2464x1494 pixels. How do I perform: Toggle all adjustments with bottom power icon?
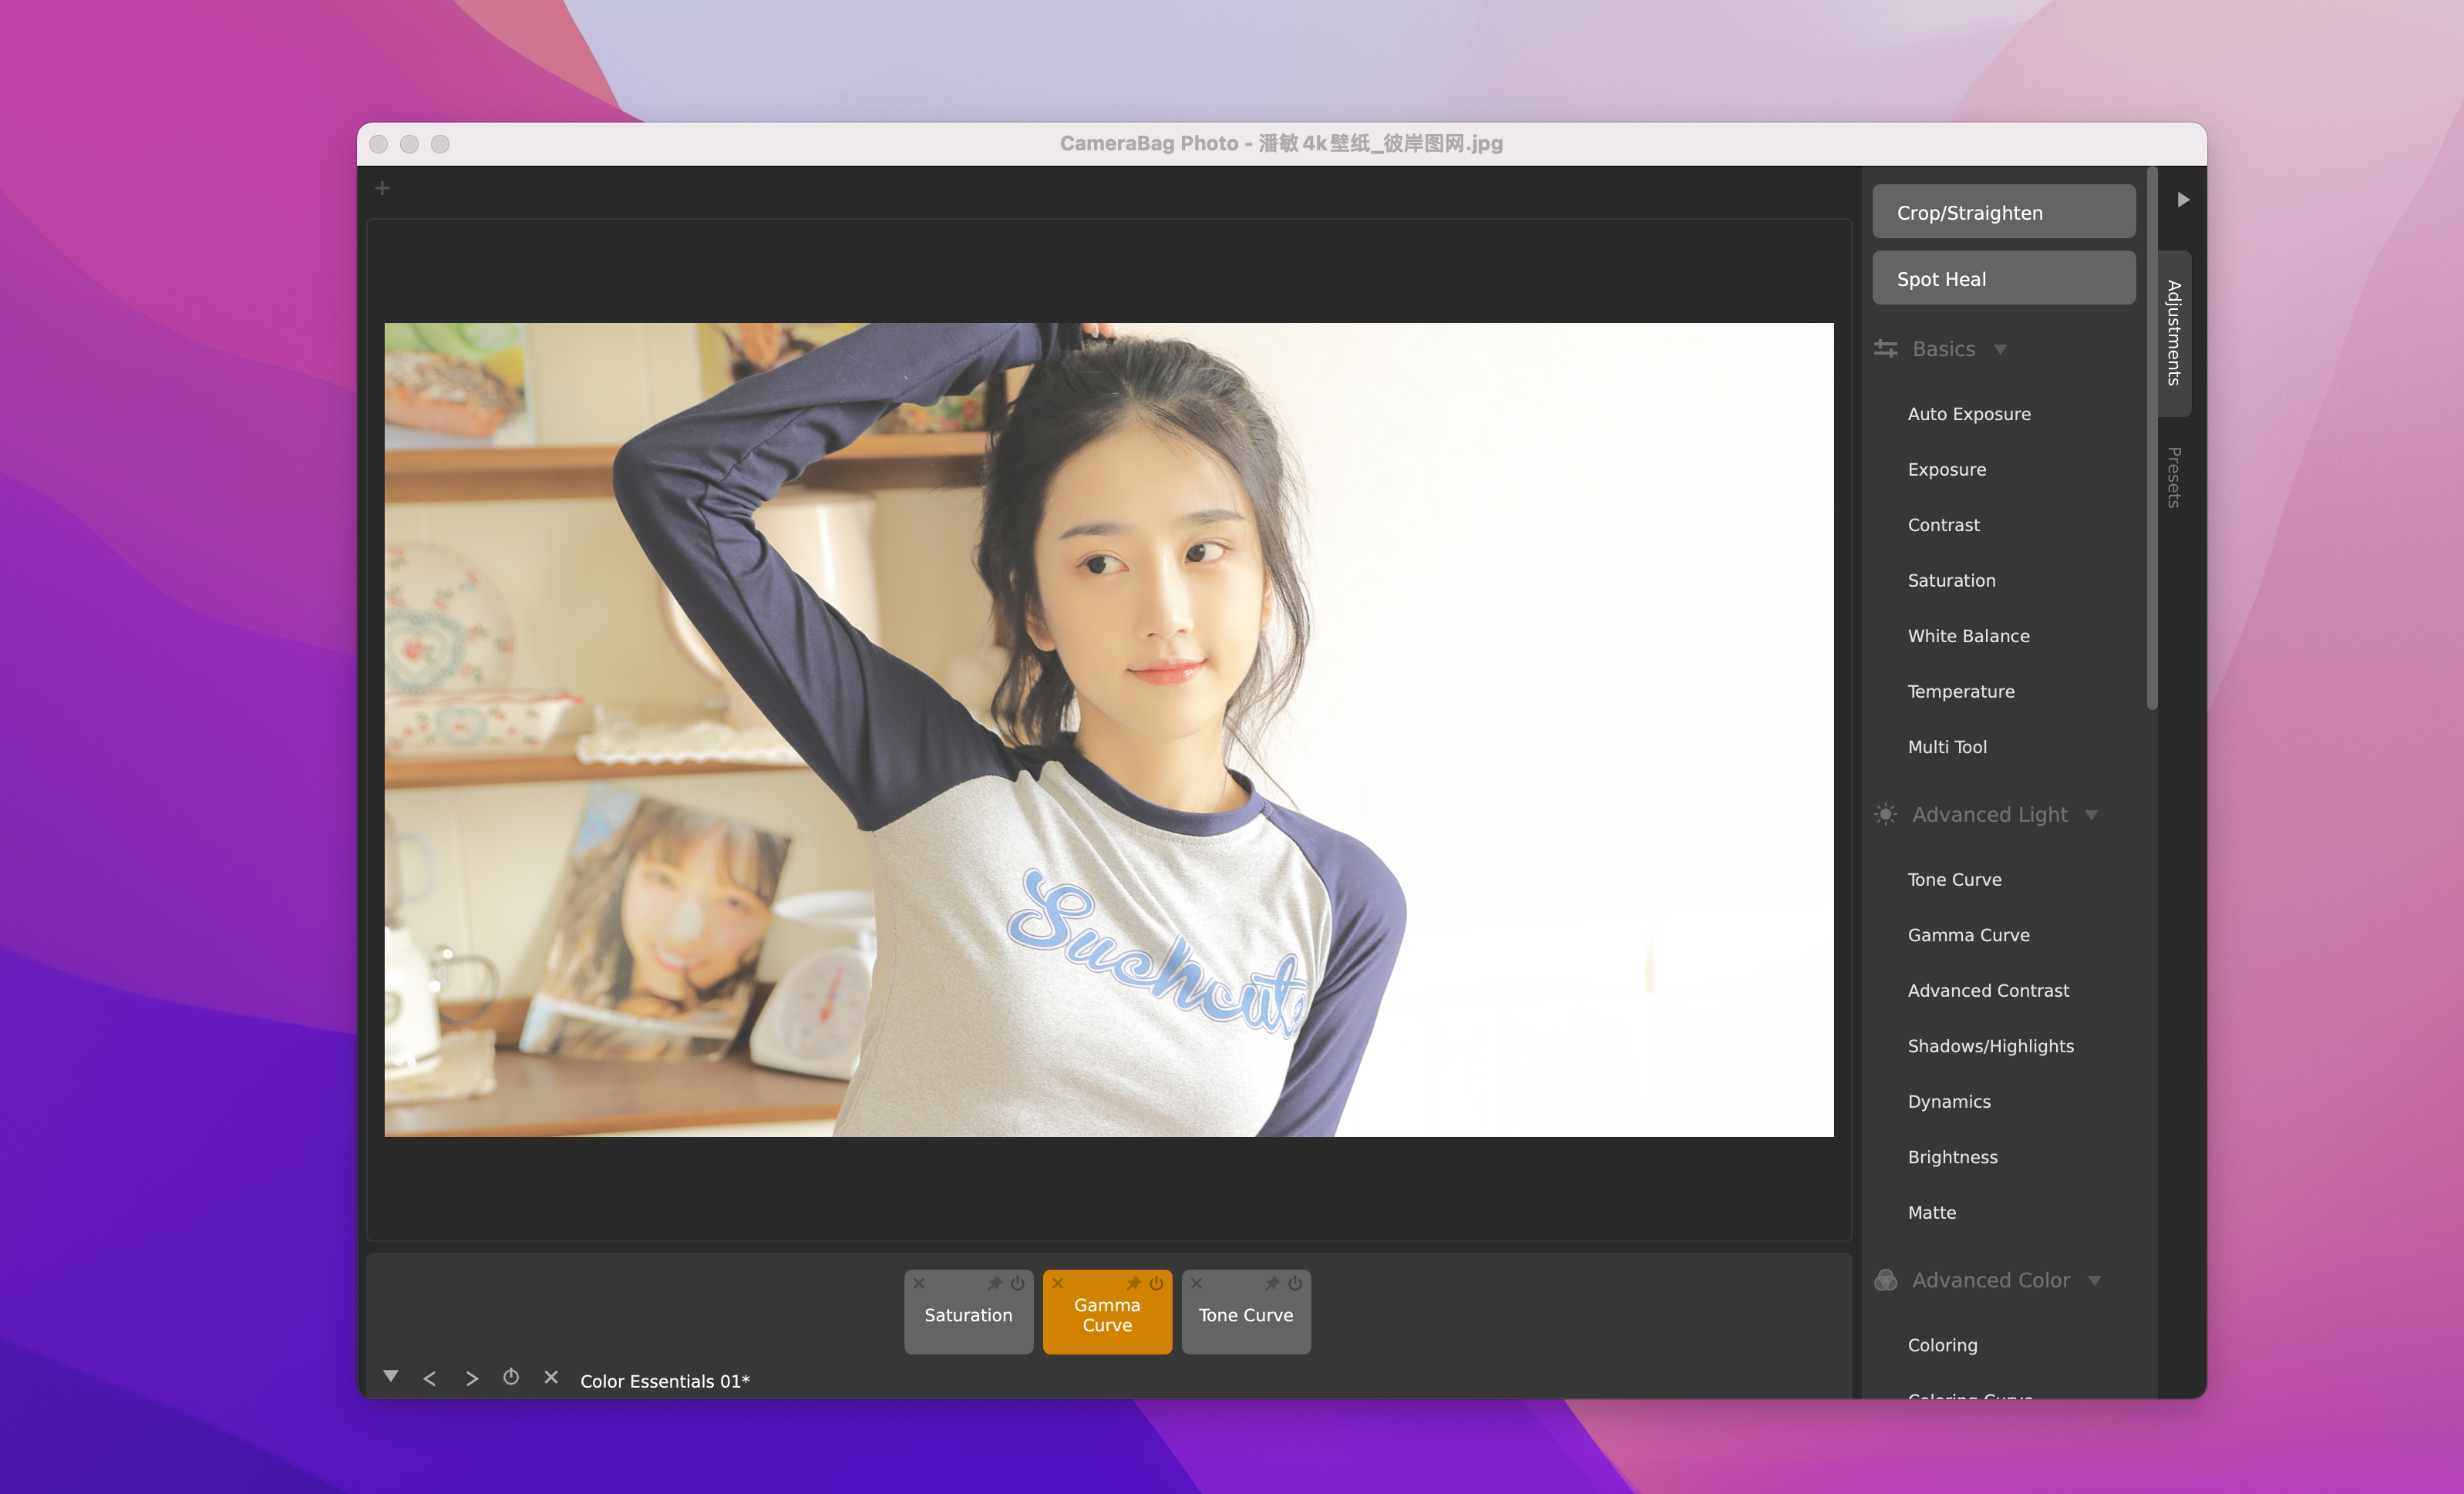pos(511,1377)
